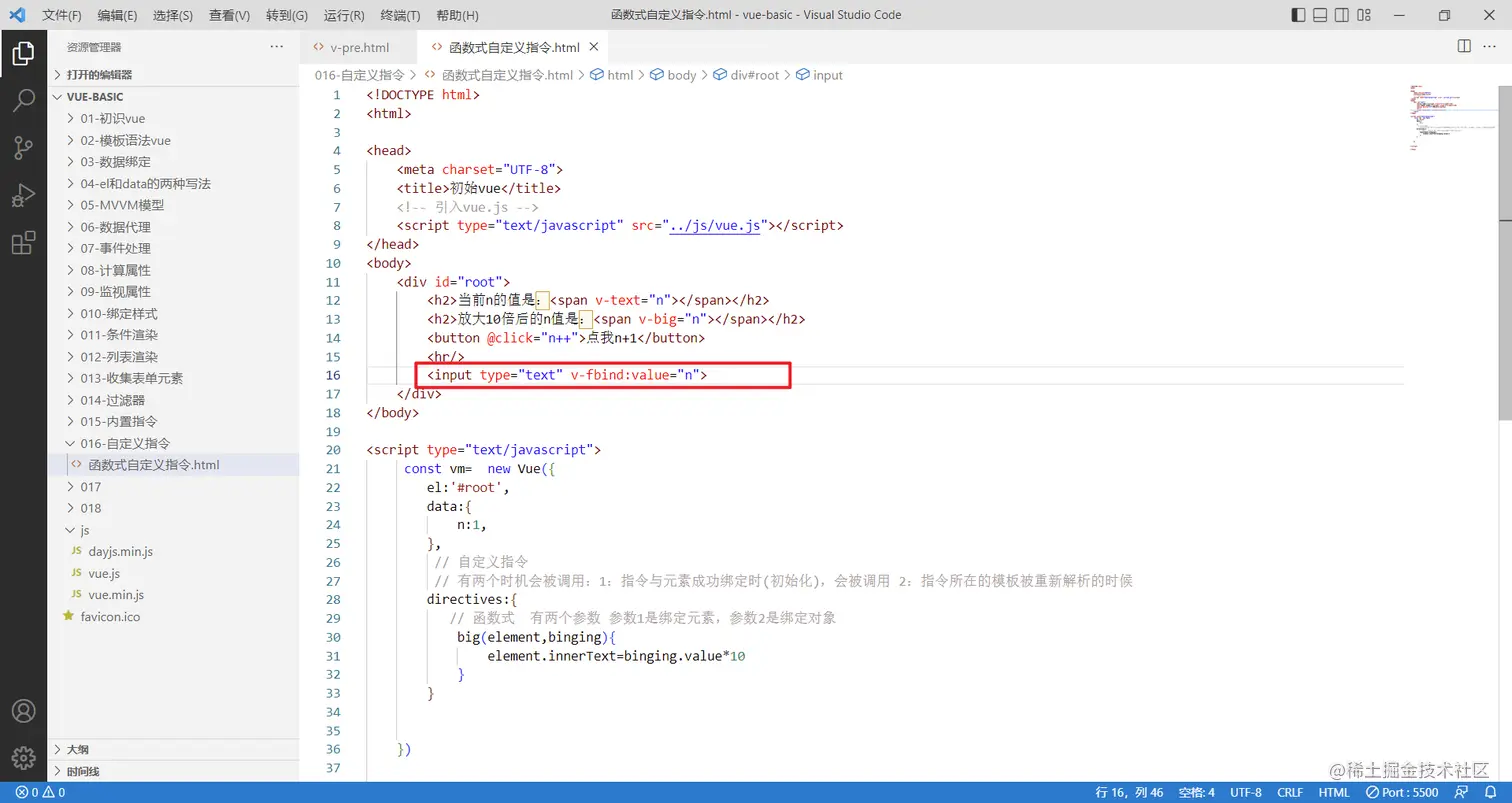
Task: Open dayjs.min.js file
Action: click(x=173, y=551)
